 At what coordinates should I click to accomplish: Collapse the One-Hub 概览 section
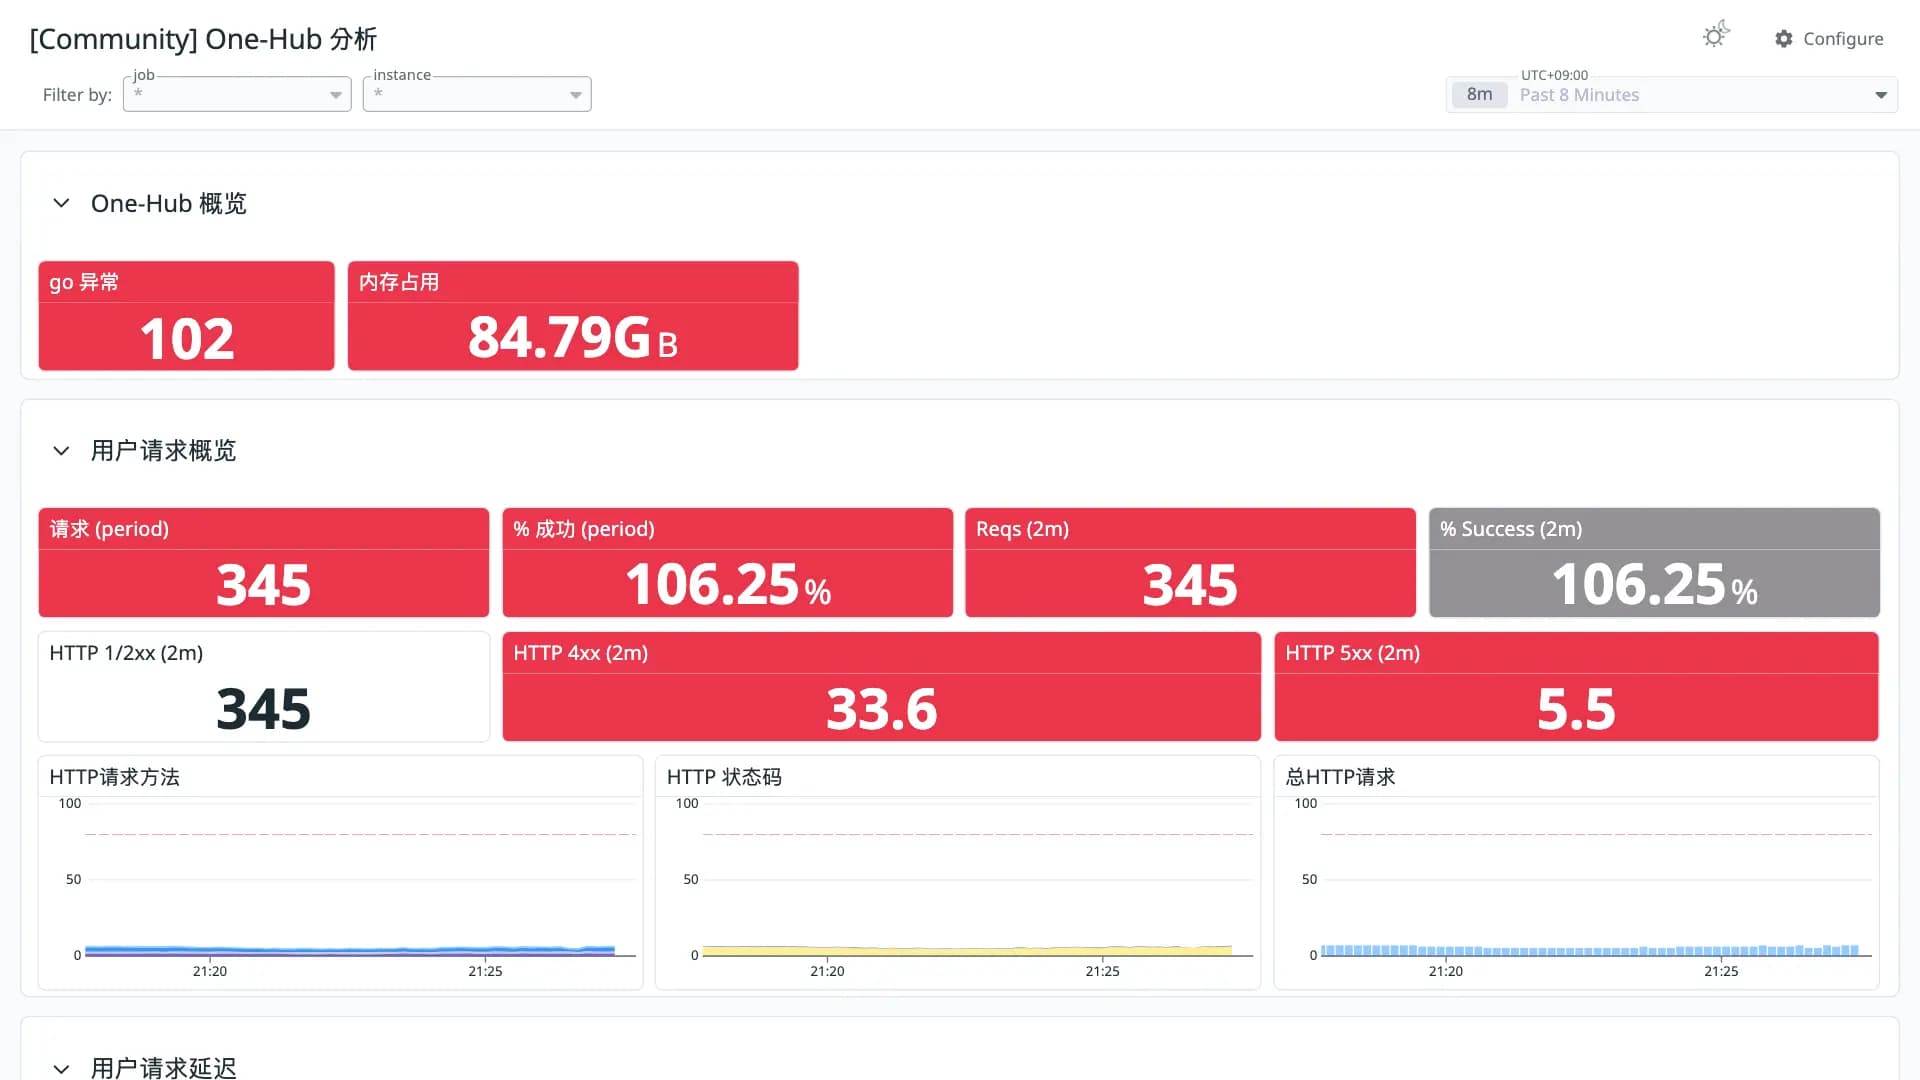click(x=61, y=204)
